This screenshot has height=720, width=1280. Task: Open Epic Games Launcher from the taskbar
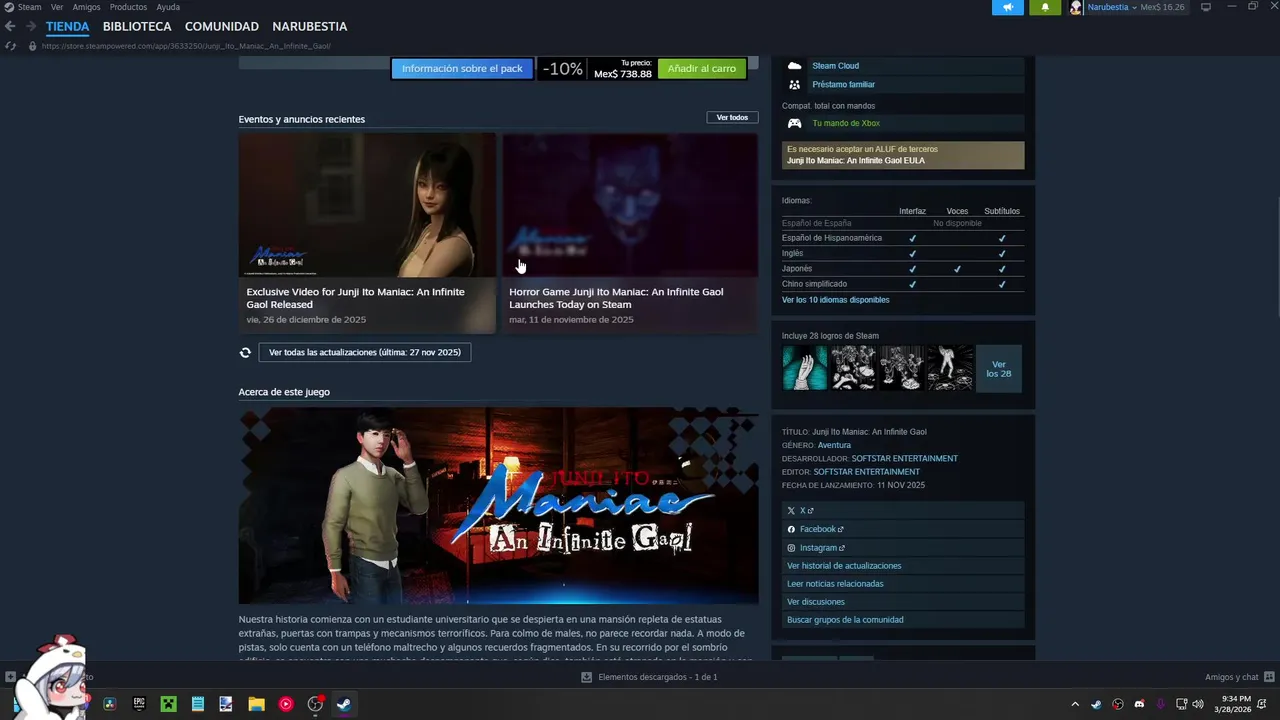point(139,704)
